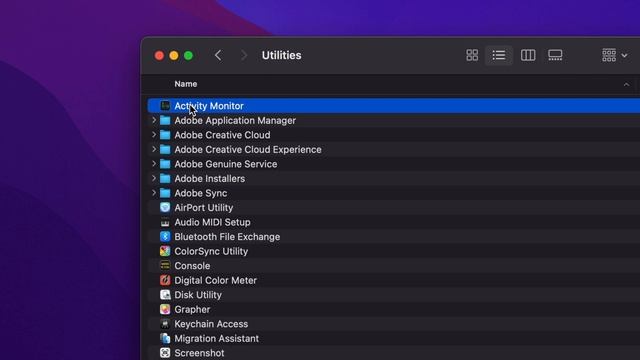Expand the Adobe Installers folder
The image size is (640, 360).
pos(154,178)
